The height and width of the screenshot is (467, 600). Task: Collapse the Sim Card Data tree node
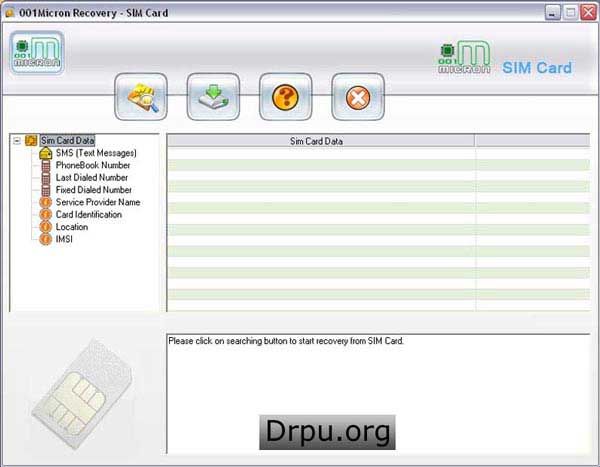pos(17,141)
